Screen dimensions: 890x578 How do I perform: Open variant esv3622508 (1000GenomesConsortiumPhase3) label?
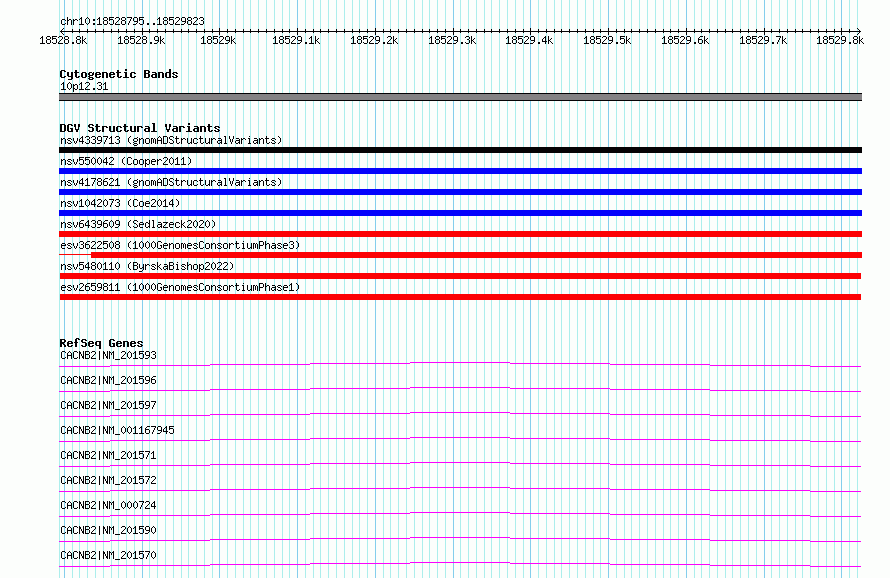(180, 245)
